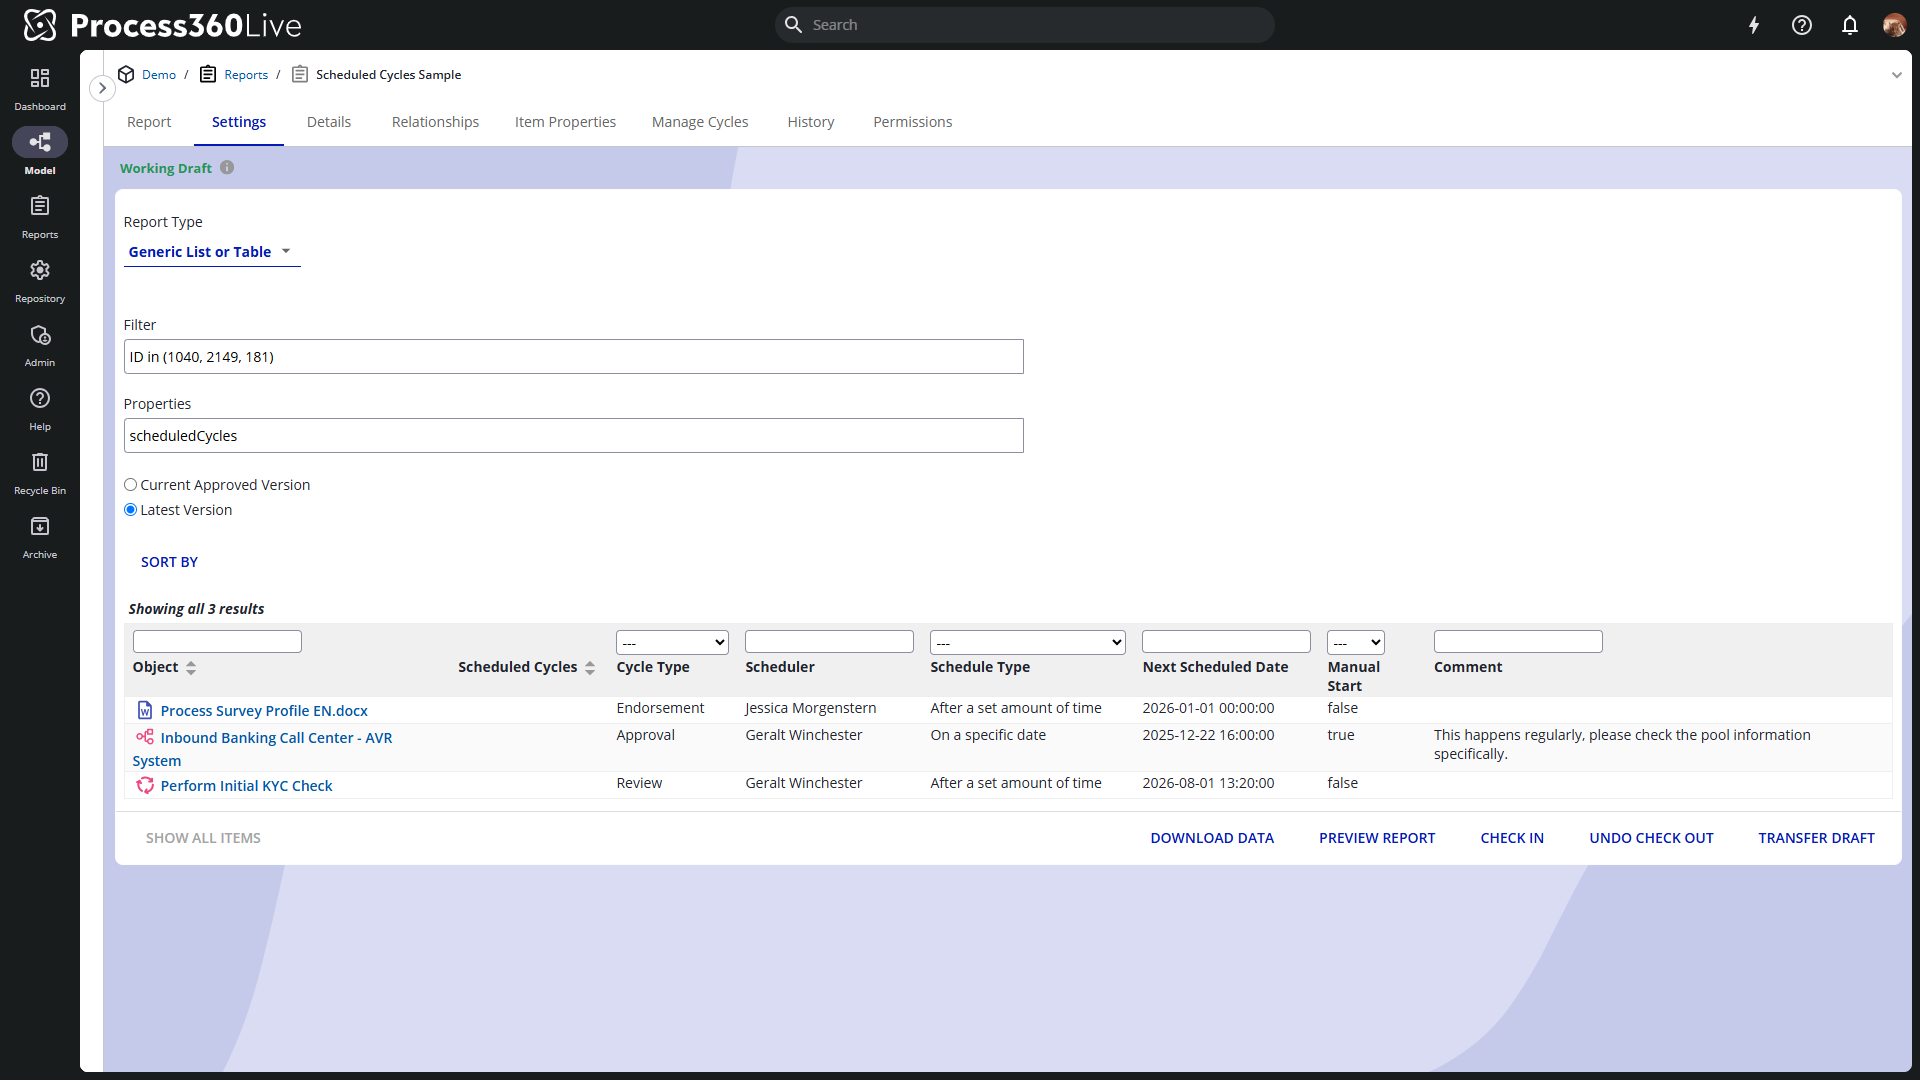Open the Recycle Bin in sidebar

pyautogui.click(x=40, y=463)
